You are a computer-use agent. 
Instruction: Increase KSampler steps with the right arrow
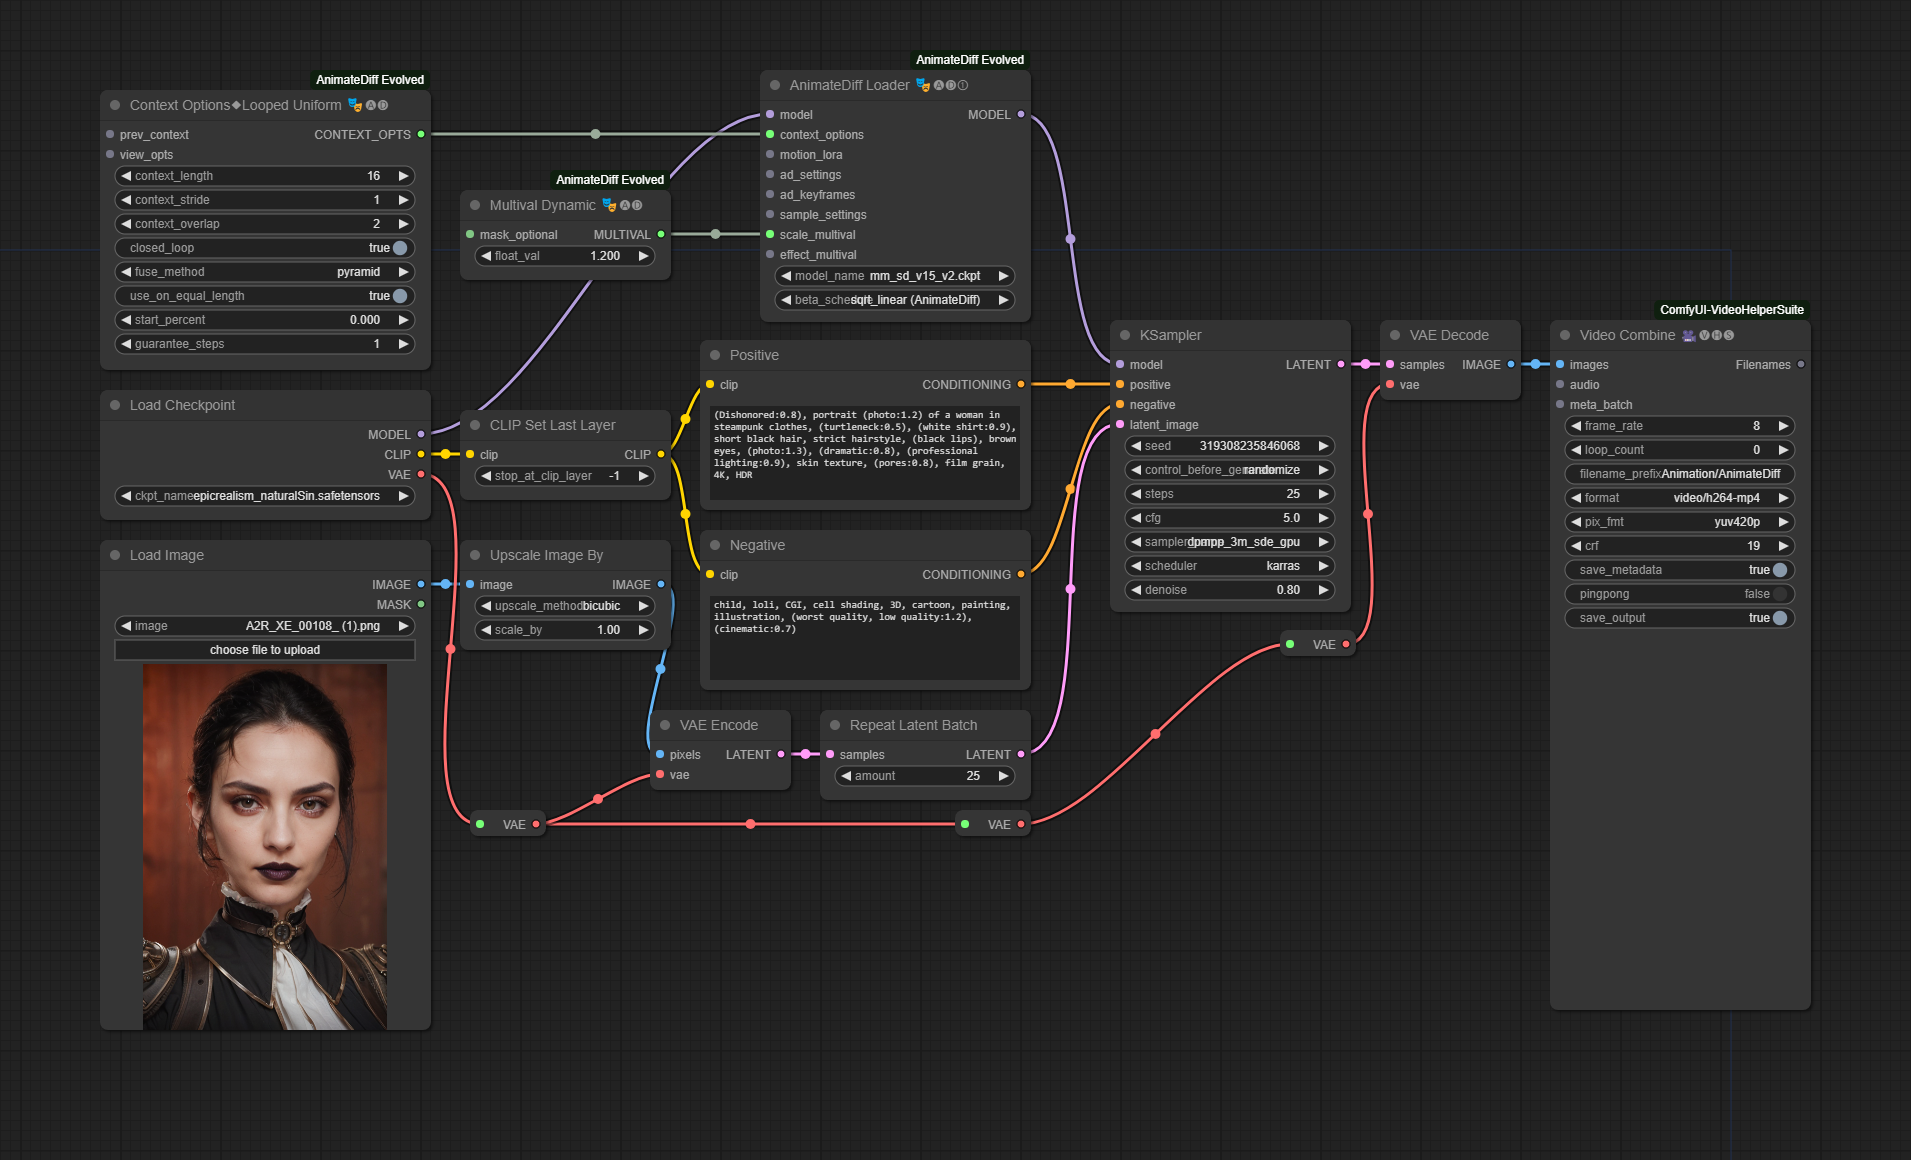click(x=1323, y=494)
